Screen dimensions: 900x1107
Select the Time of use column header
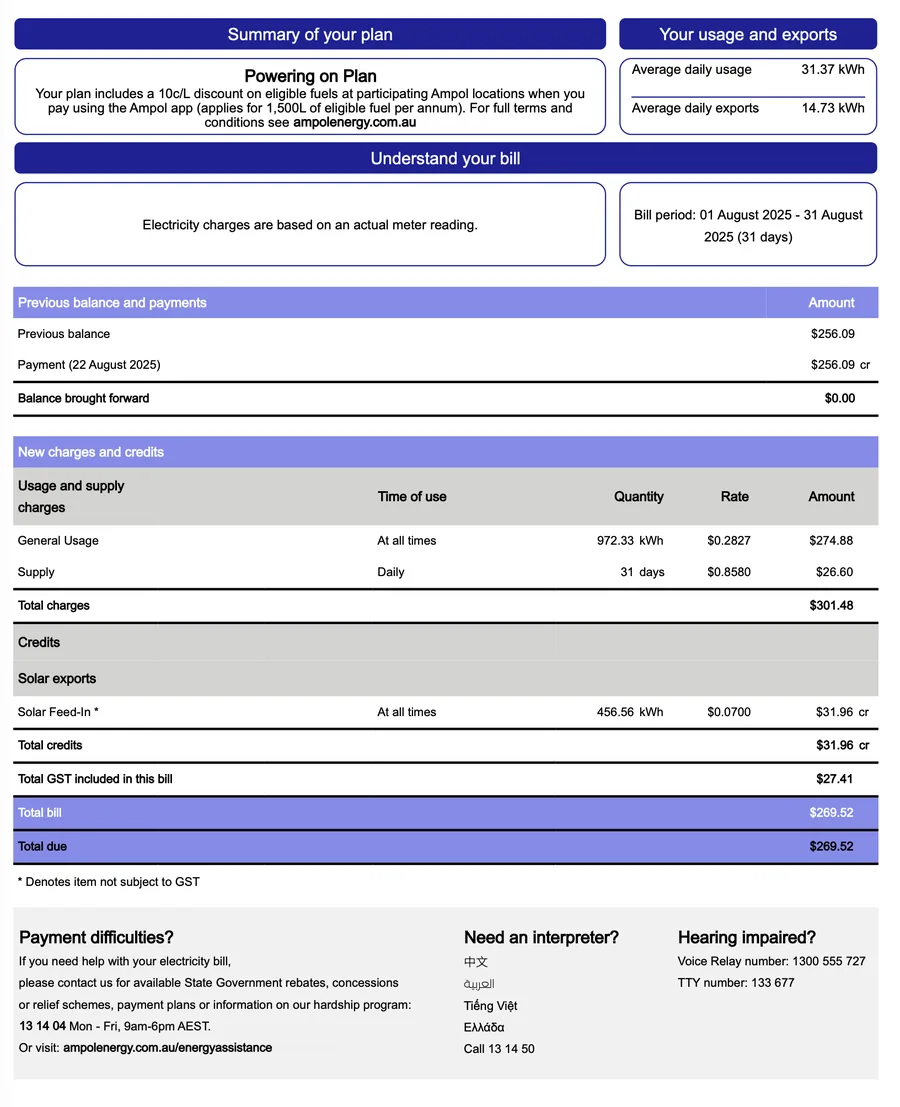412,497
